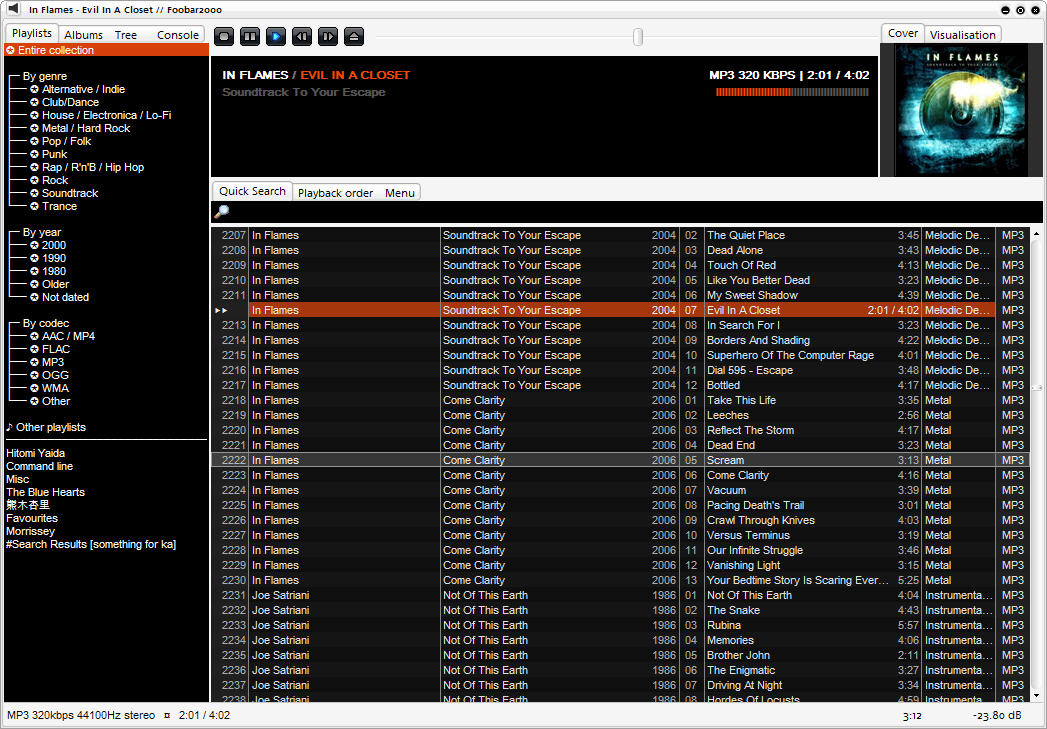Viewport: 1047px width, 729px height.
Task: Open the Playback order tab
Action: [335, 193]
